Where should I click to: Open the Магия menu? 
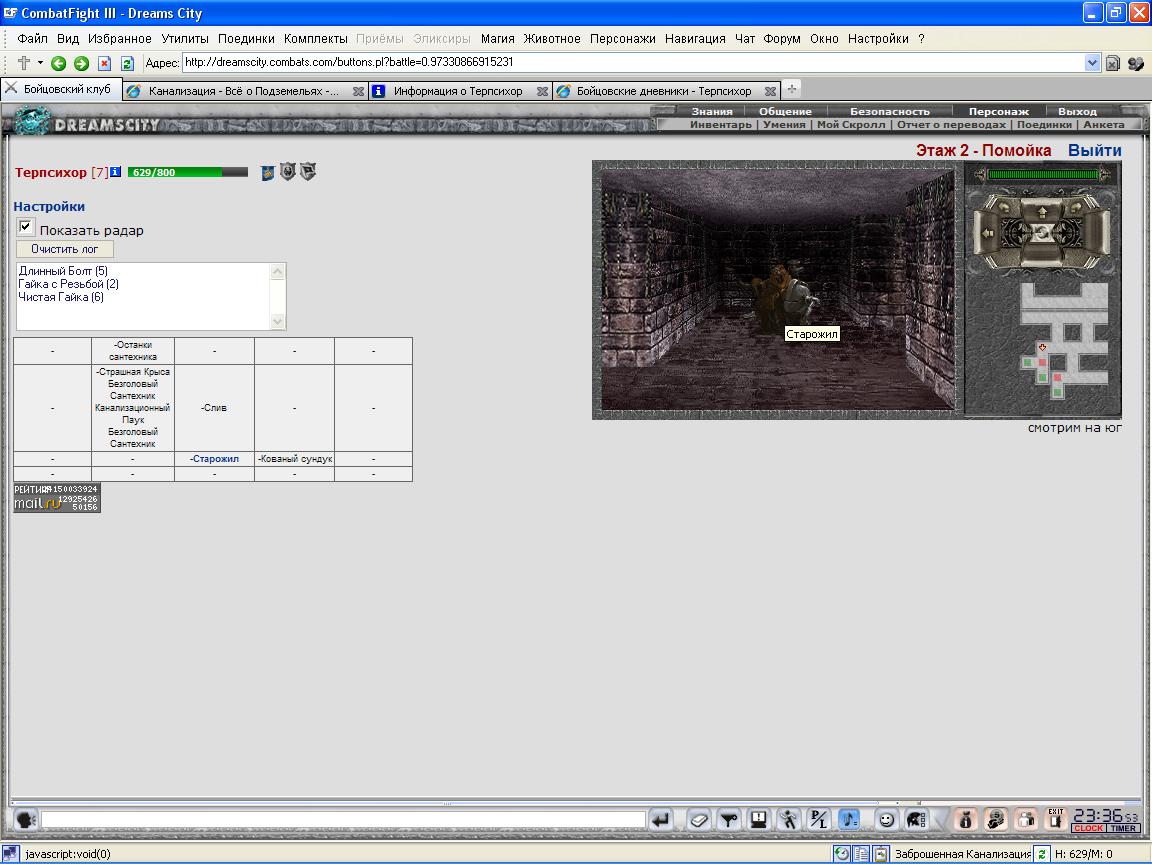pyautogui.click(x=497, y=39)
